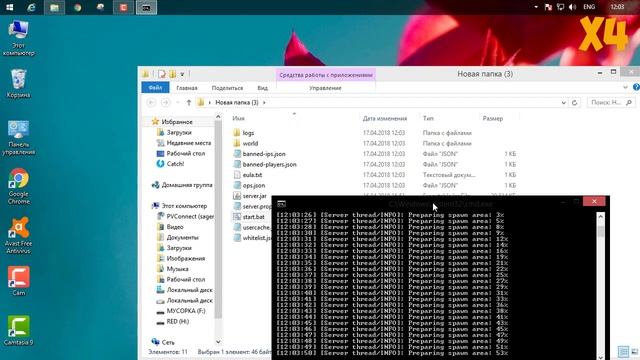Open Catch! in navigation pane
Viewport: 640px width, 360px height.
tap(175, 164)
